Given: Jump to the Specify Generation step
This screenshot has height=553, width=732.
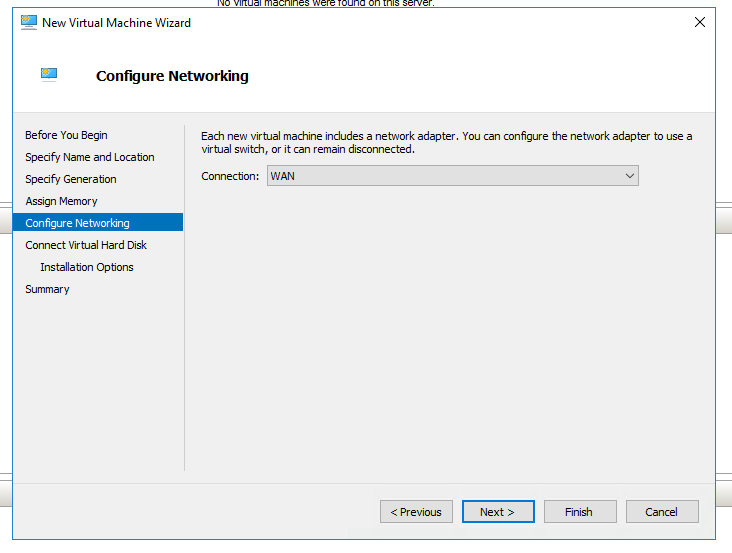Looking at the screenshot, I should (71, 179).
